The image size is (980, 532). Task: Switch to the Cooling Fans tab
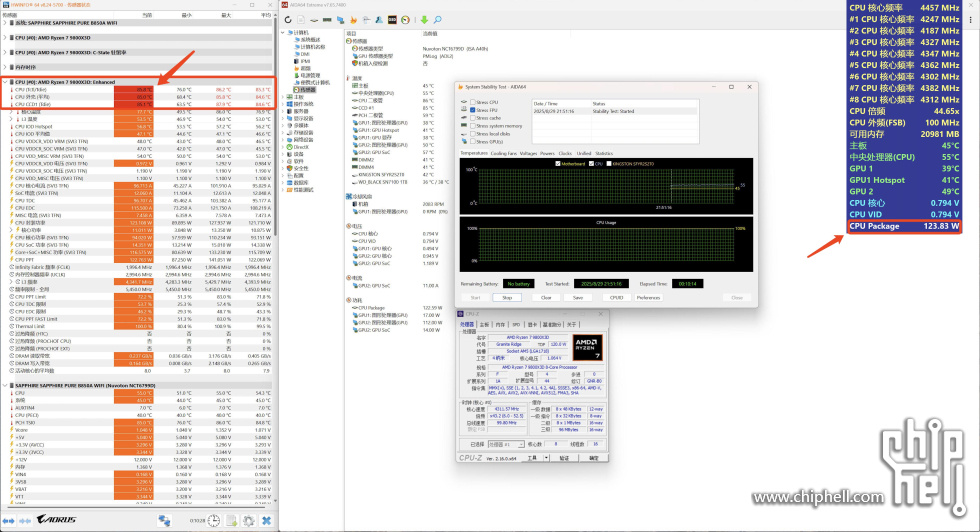(503, 153)
